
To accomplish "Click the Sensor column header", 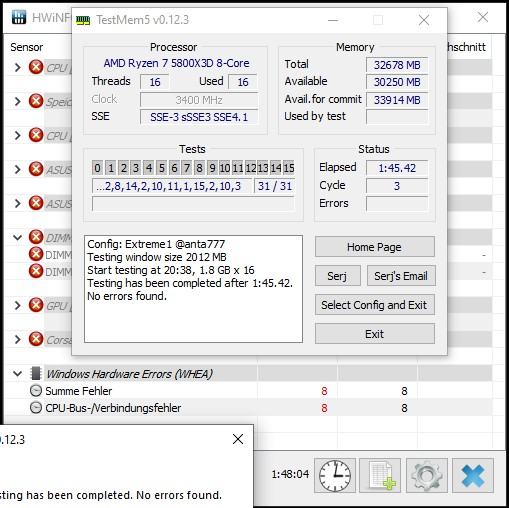I will pos(27,47).
